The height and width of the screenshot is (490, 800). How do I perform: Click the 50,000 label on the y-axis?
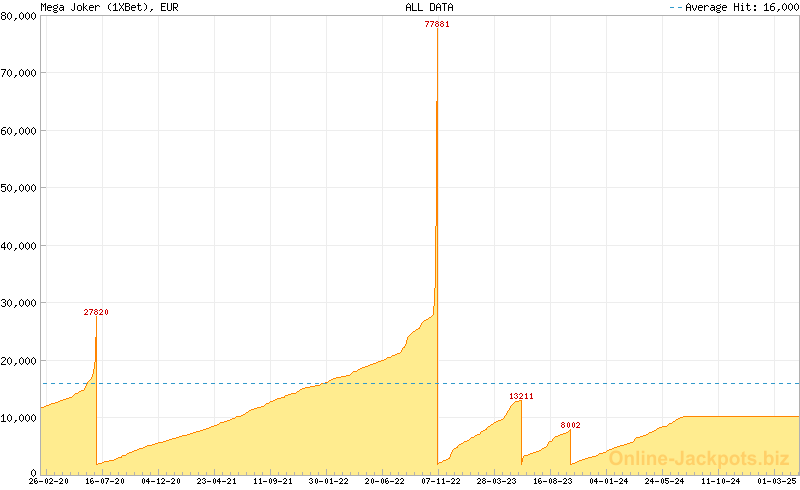tap(19, 187)
